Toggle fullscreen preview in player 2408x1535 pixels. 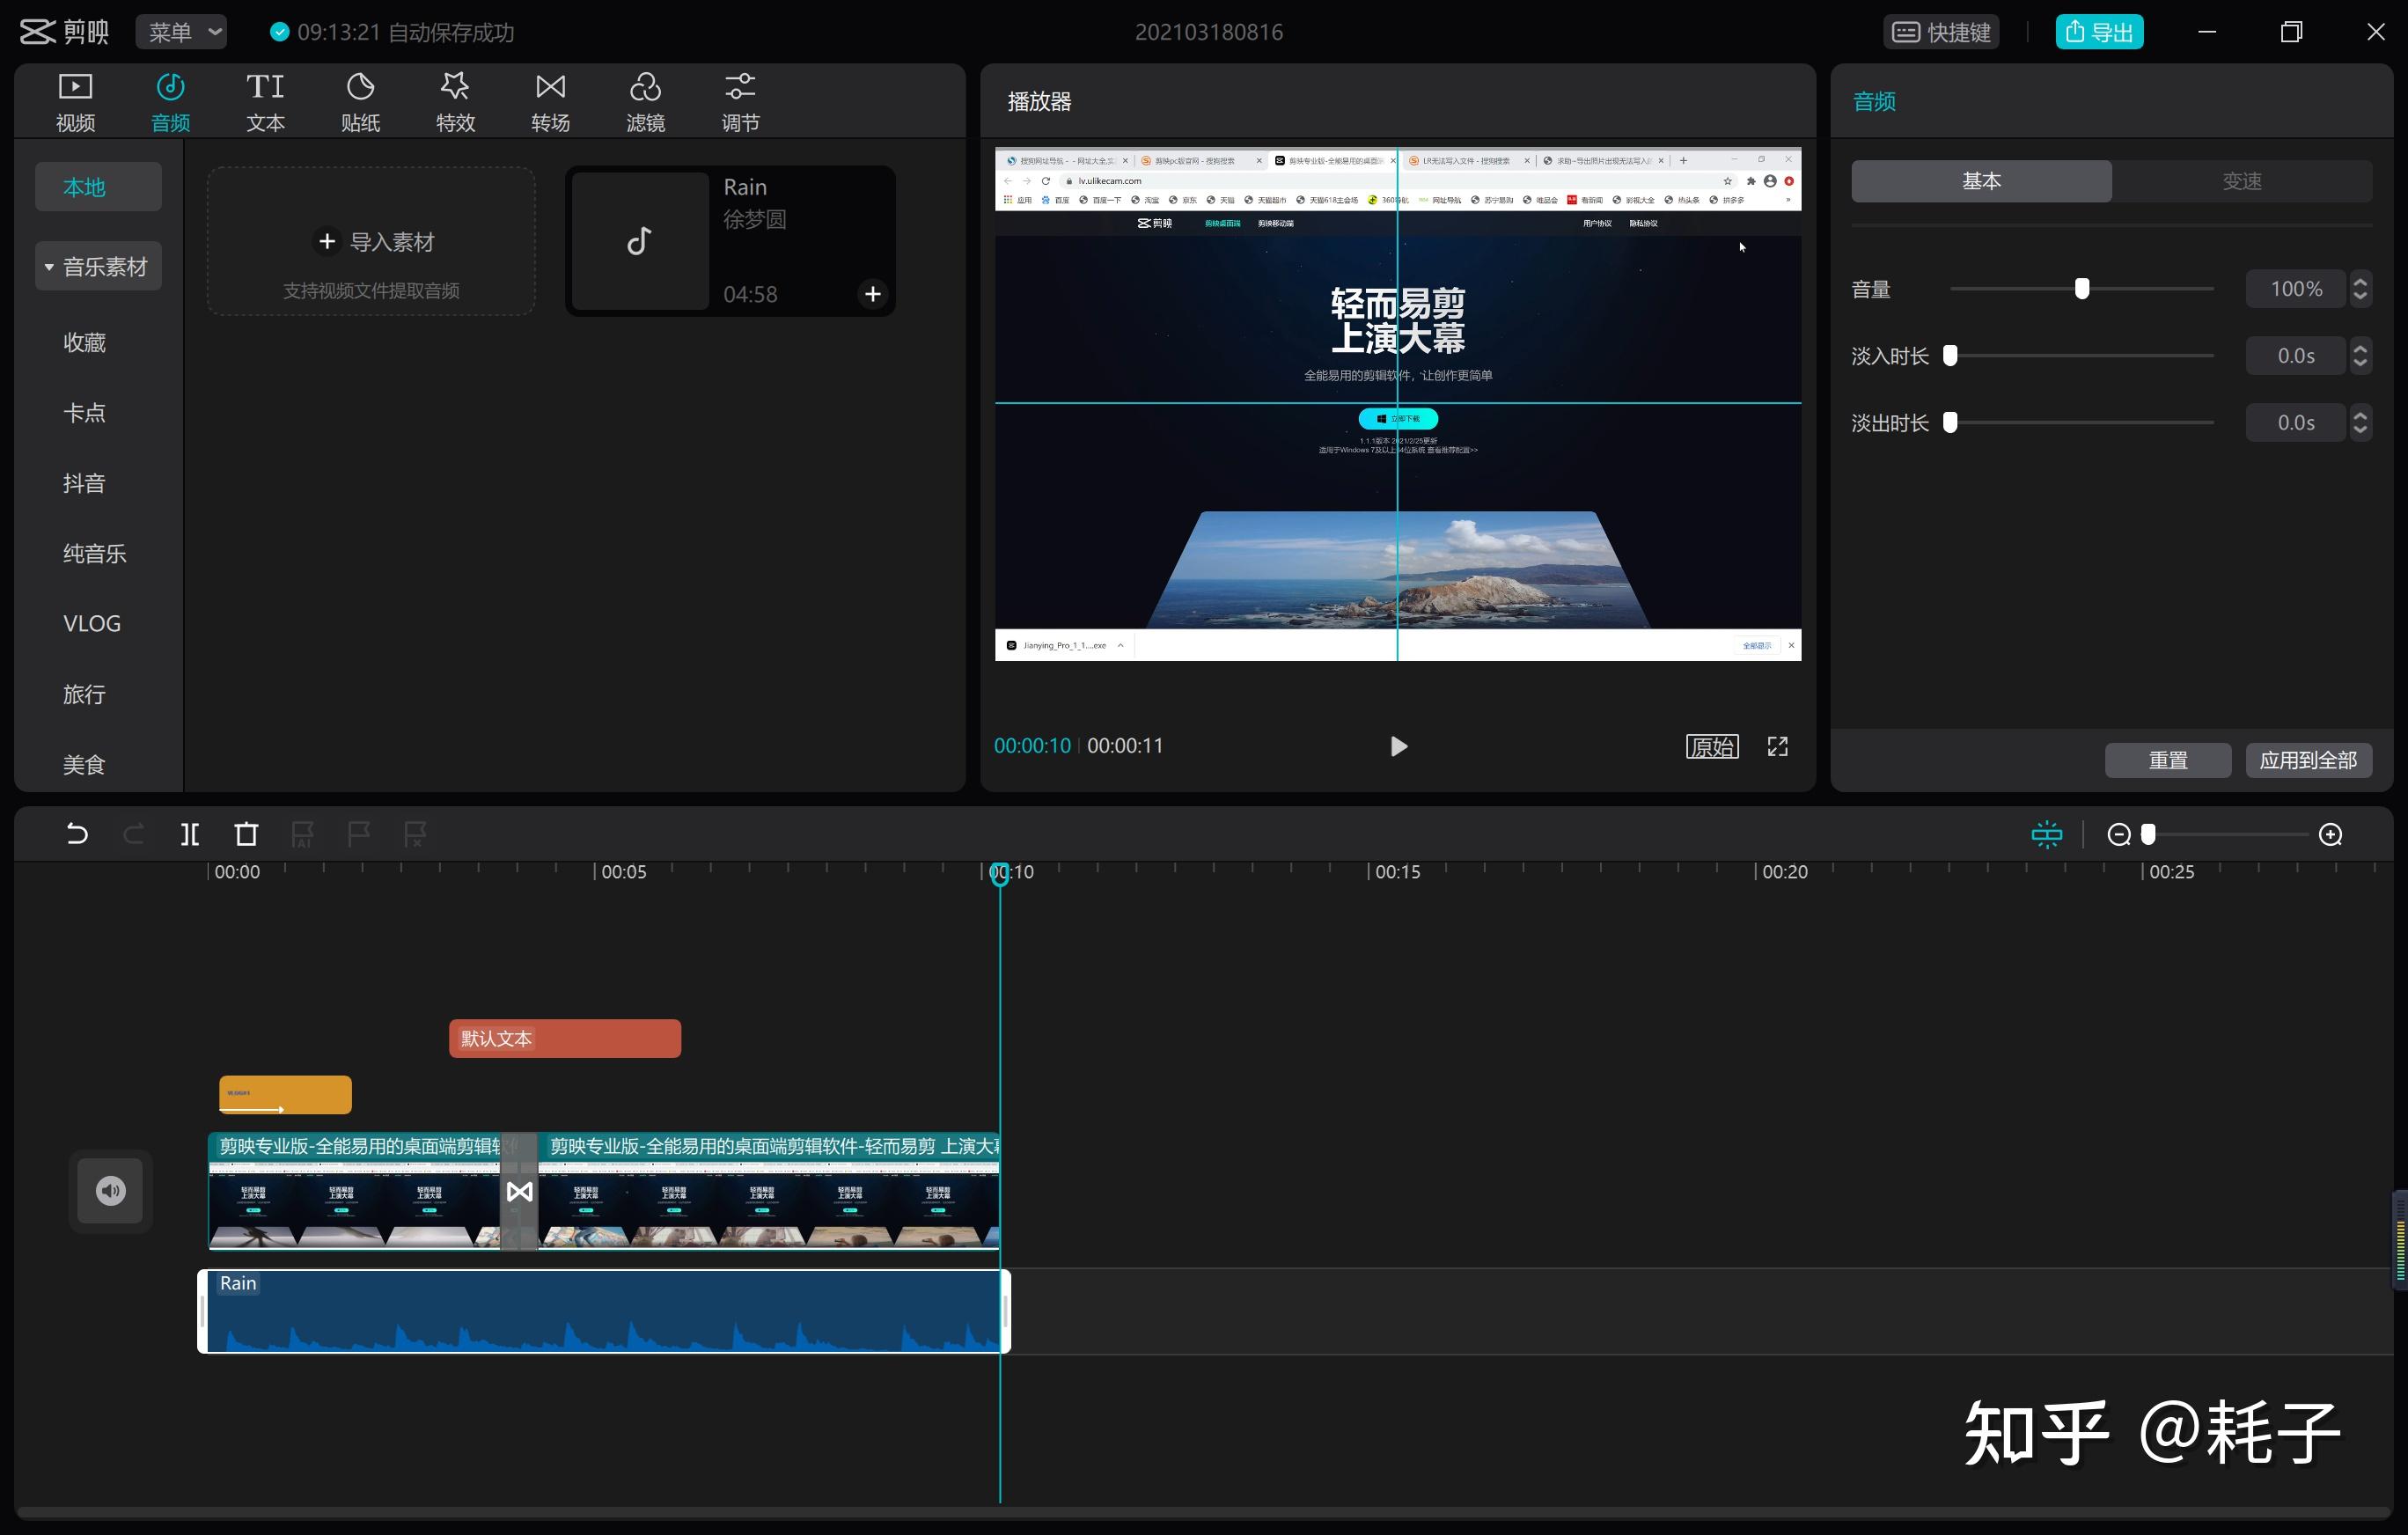(1777, 747)
